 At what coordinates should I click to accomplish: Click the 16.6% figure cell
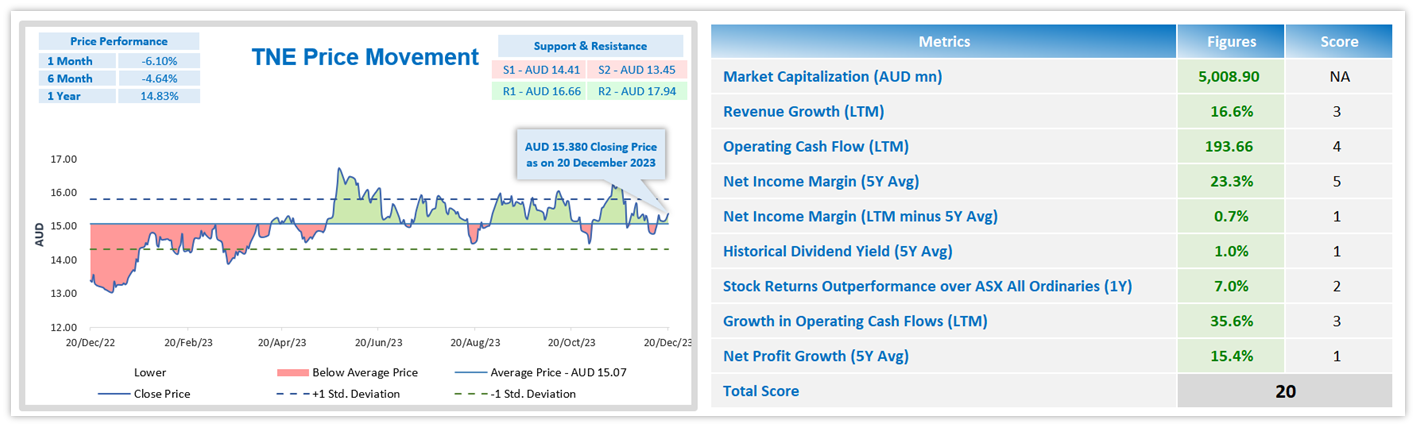click(1231, 112)
